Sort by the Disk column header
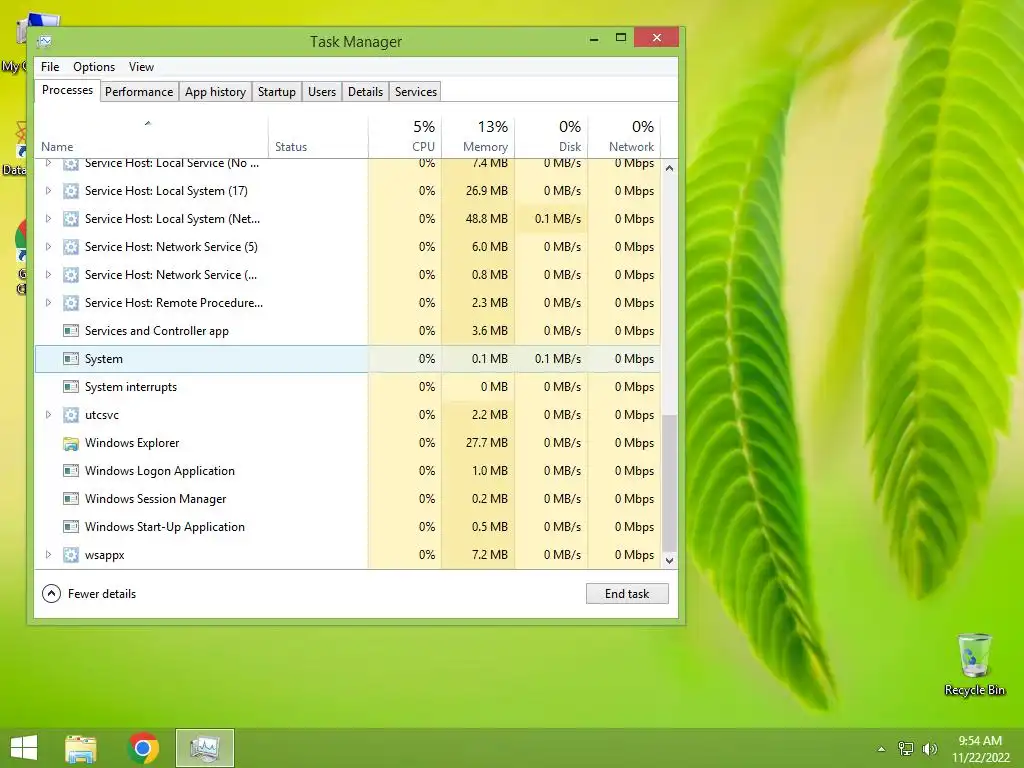 (551, 137)
